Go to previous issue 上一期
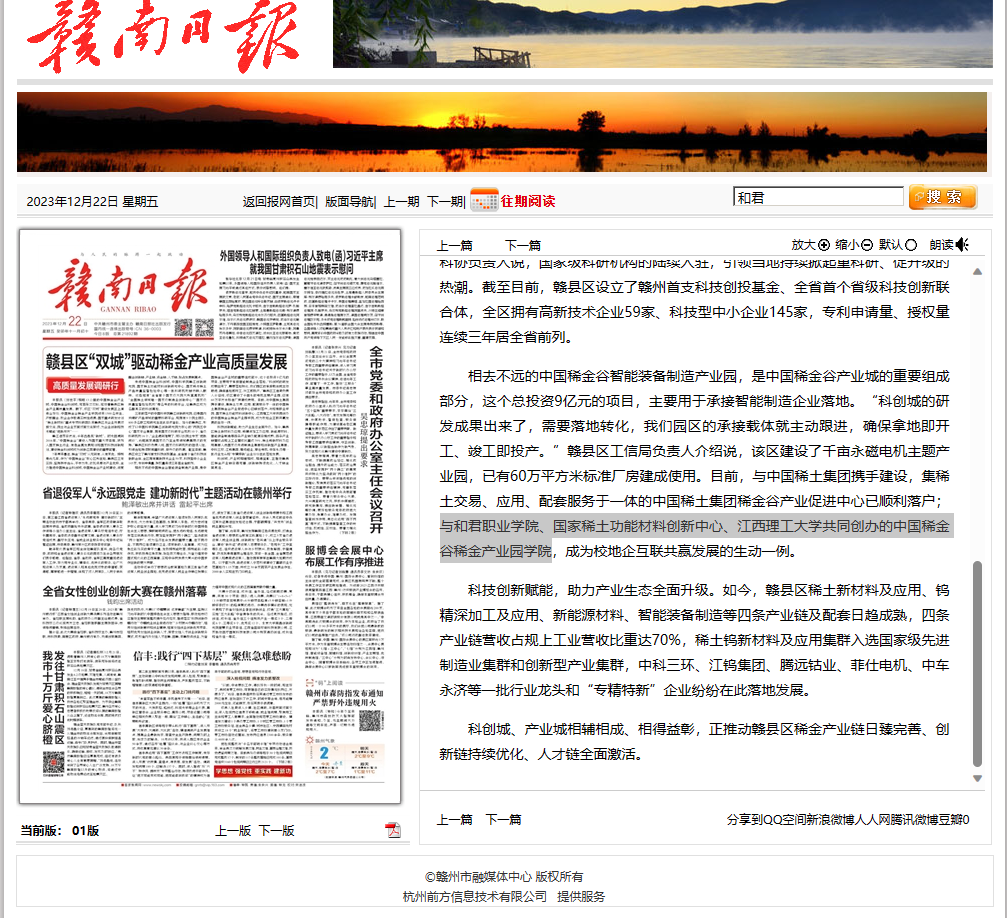The width and height of the screenshot is (1007, 918). [401, 201]
